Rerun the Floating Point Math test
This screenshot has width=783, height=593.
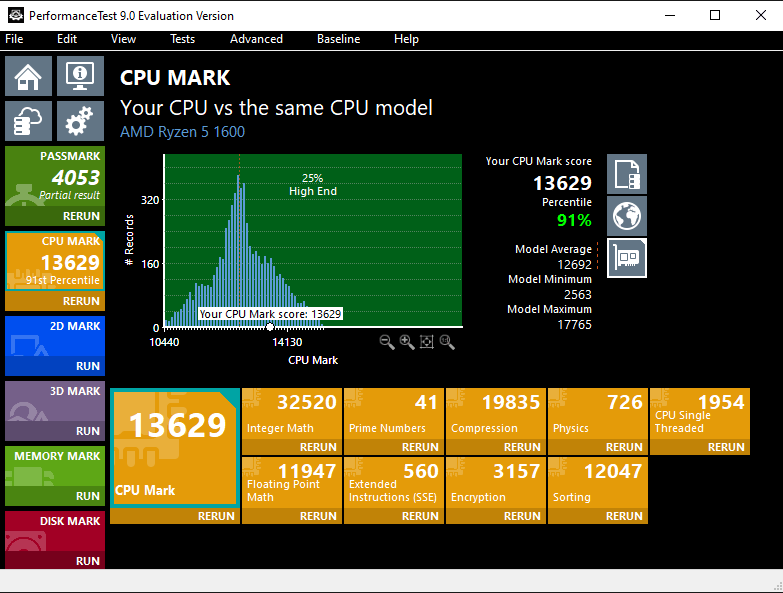pyautogui.click(x=292, y=516)
